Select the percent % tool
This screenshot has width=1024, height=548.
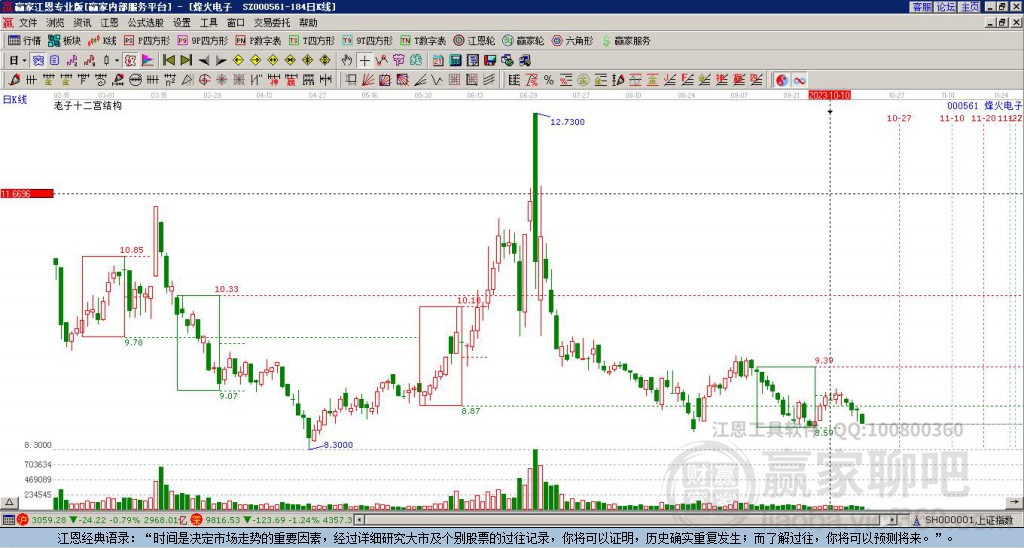click(x=549, y=80)
